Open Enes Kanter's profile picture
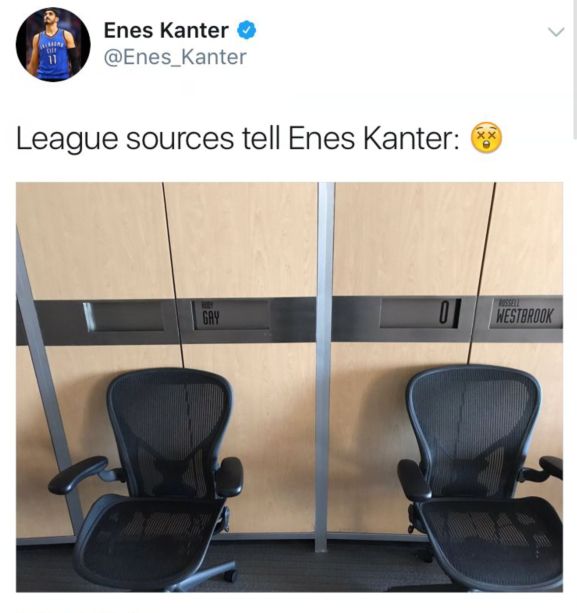Screen dimensions: 577x613 (x=53, y=44)
